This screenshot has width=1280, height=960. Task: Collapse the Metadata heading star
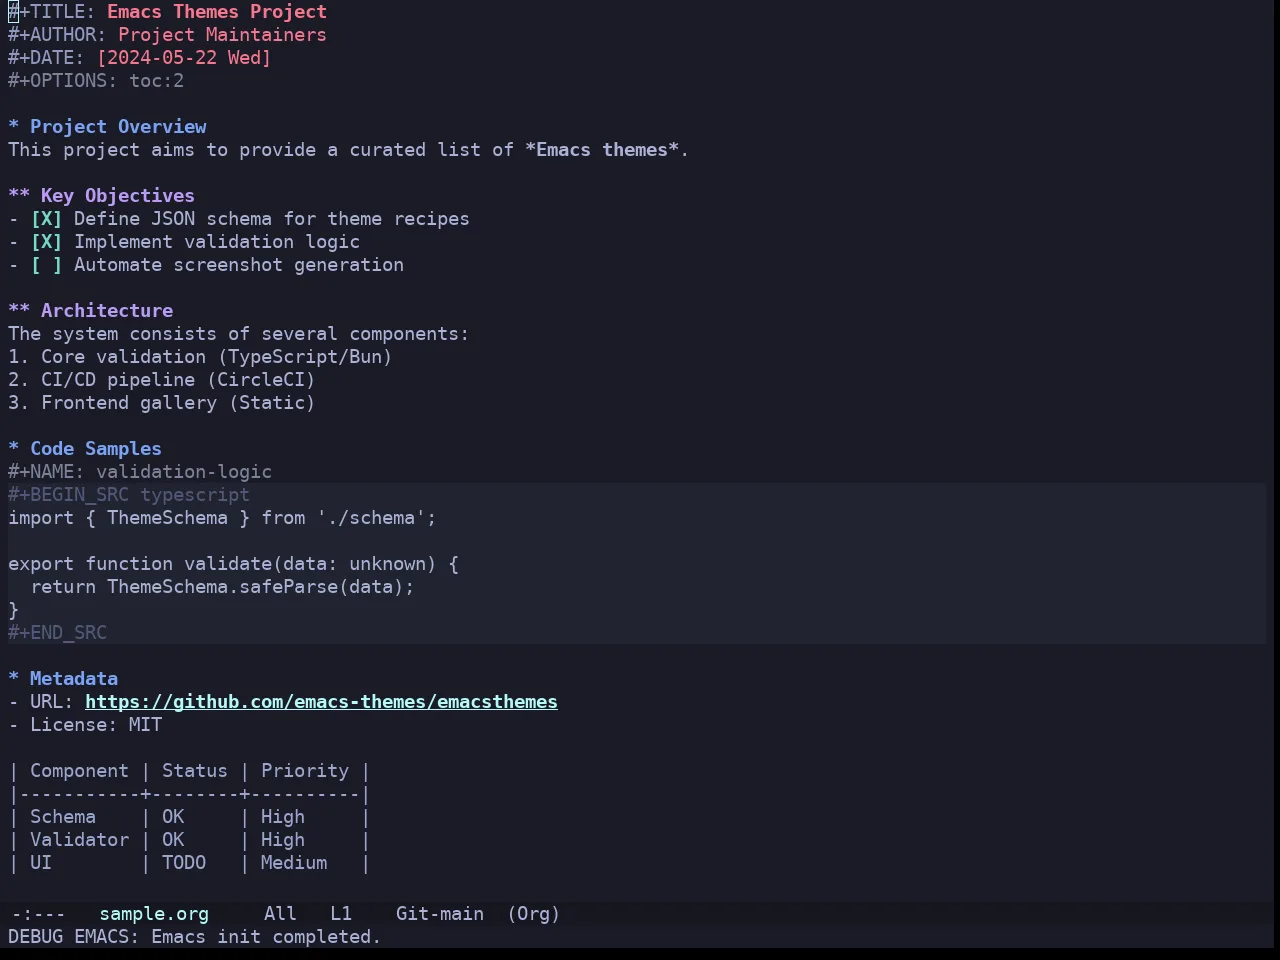(x=14, y=679)
